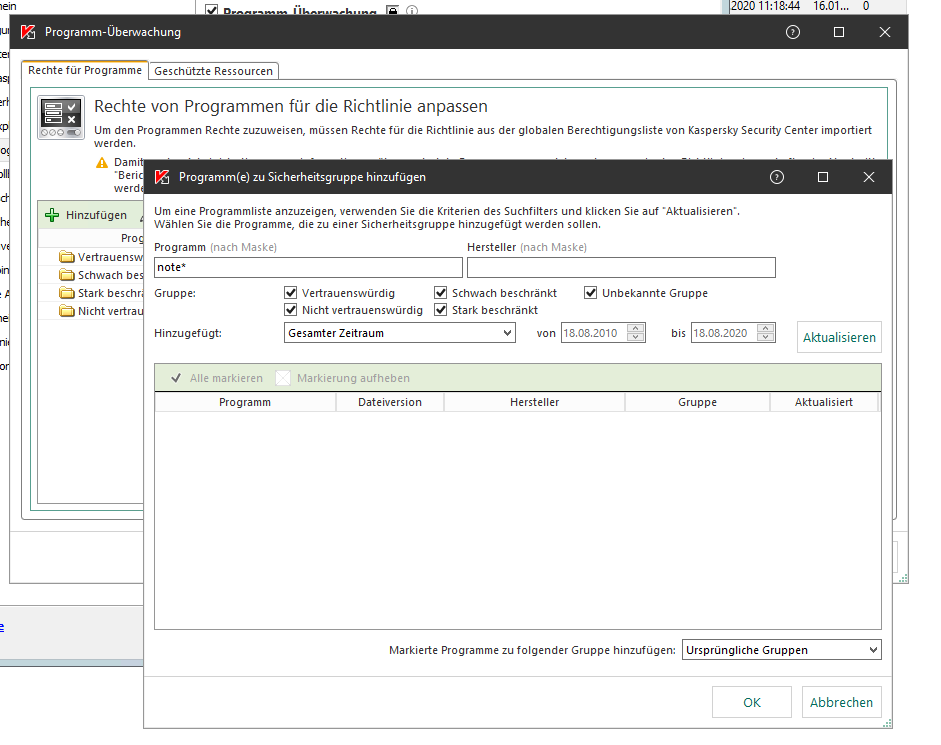Open help in Sicherheitsgruppe hinzufügen dialog
This screenshot has width=941, height=745.
pyautogui.click(x=777, y=177)
